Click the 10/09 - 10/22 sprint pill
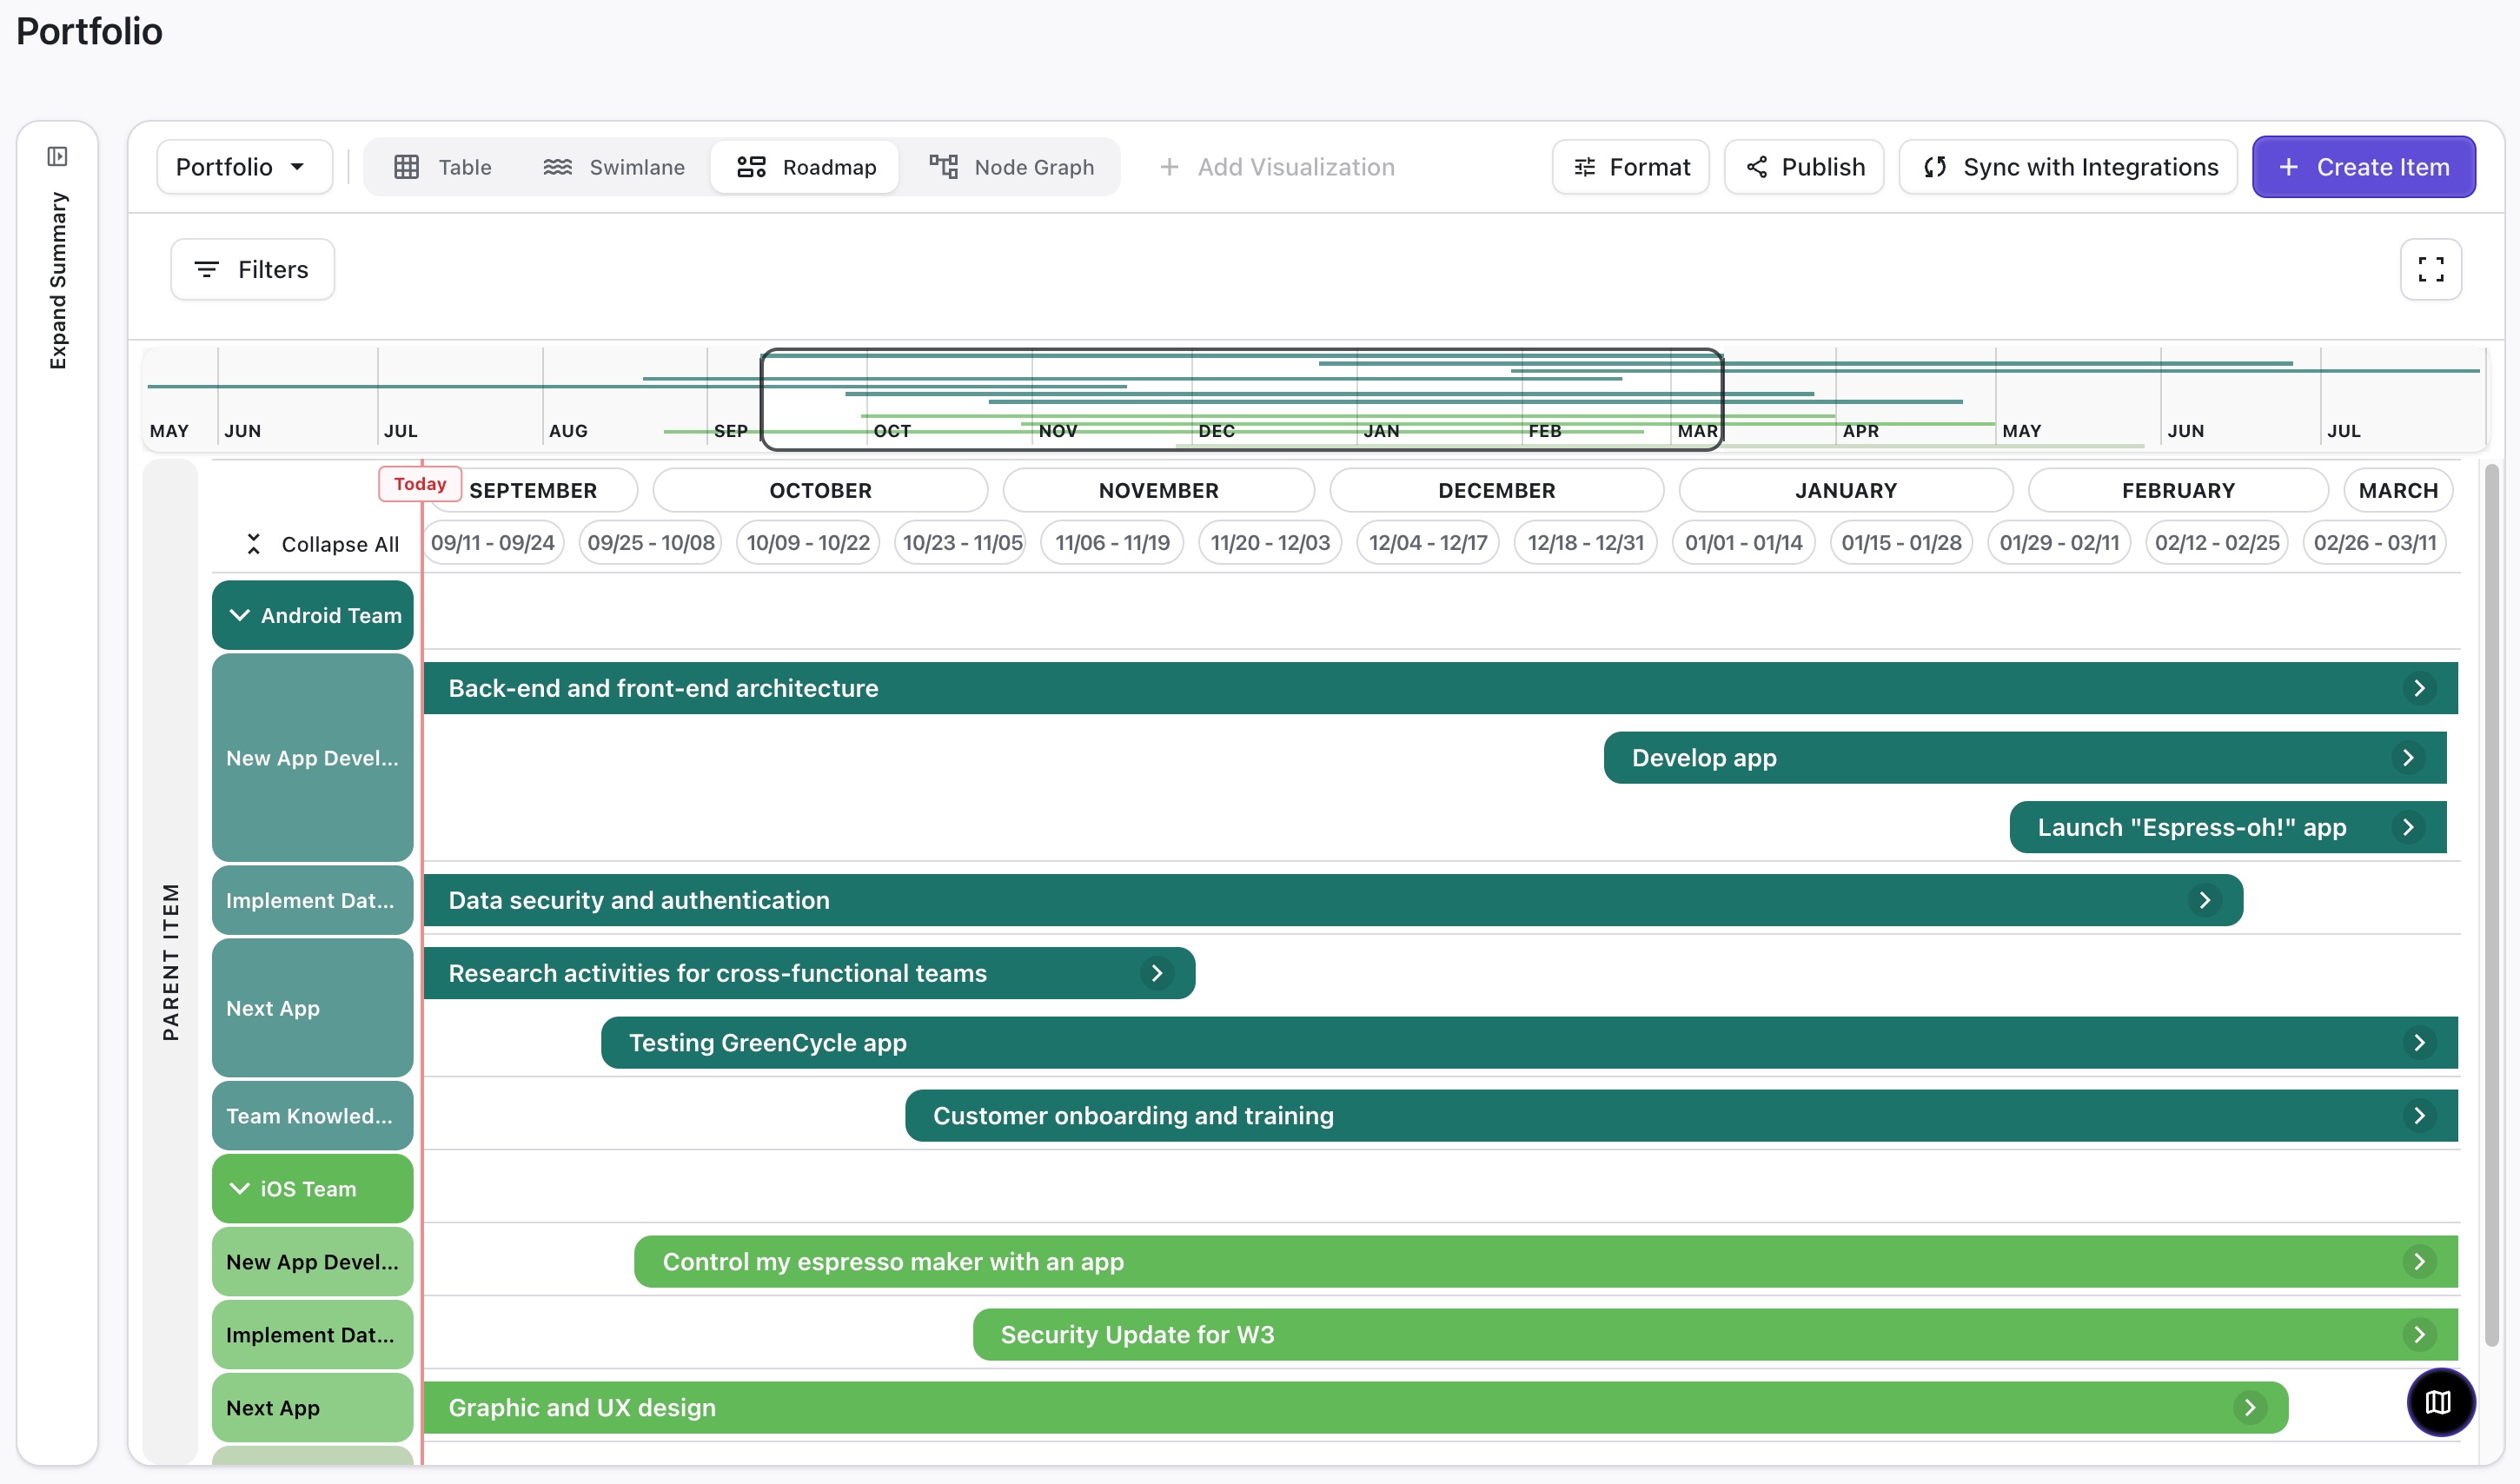 (x=808, y=543)
